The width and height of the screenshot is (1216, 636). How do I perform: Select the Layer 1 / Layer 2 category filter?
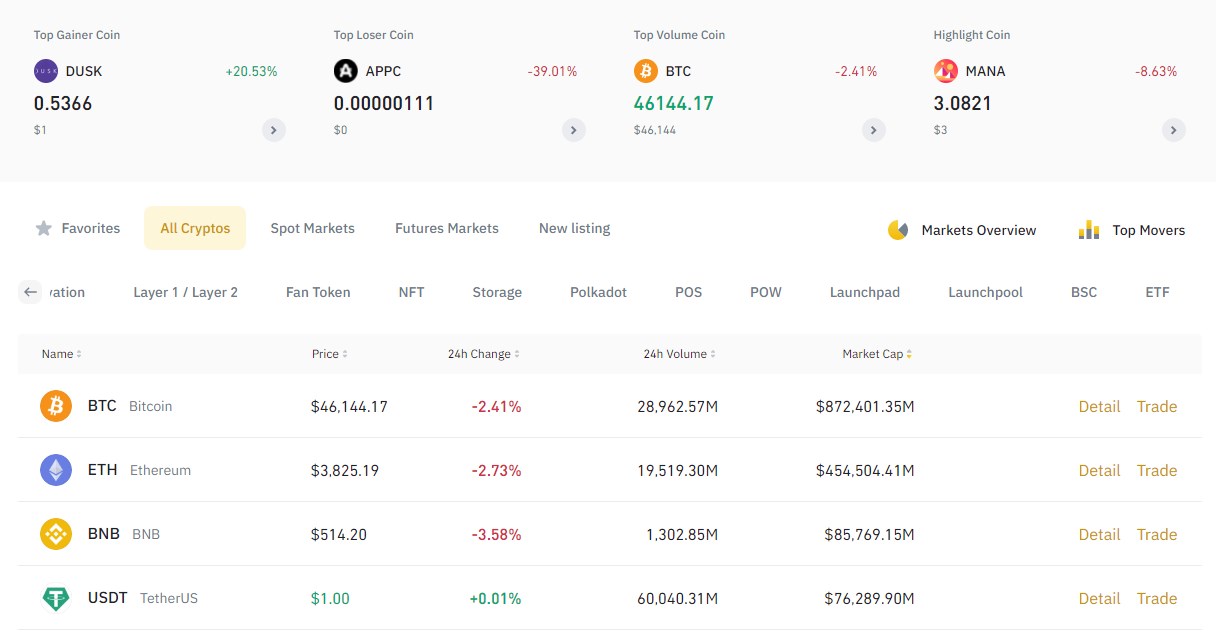[185, 292]
